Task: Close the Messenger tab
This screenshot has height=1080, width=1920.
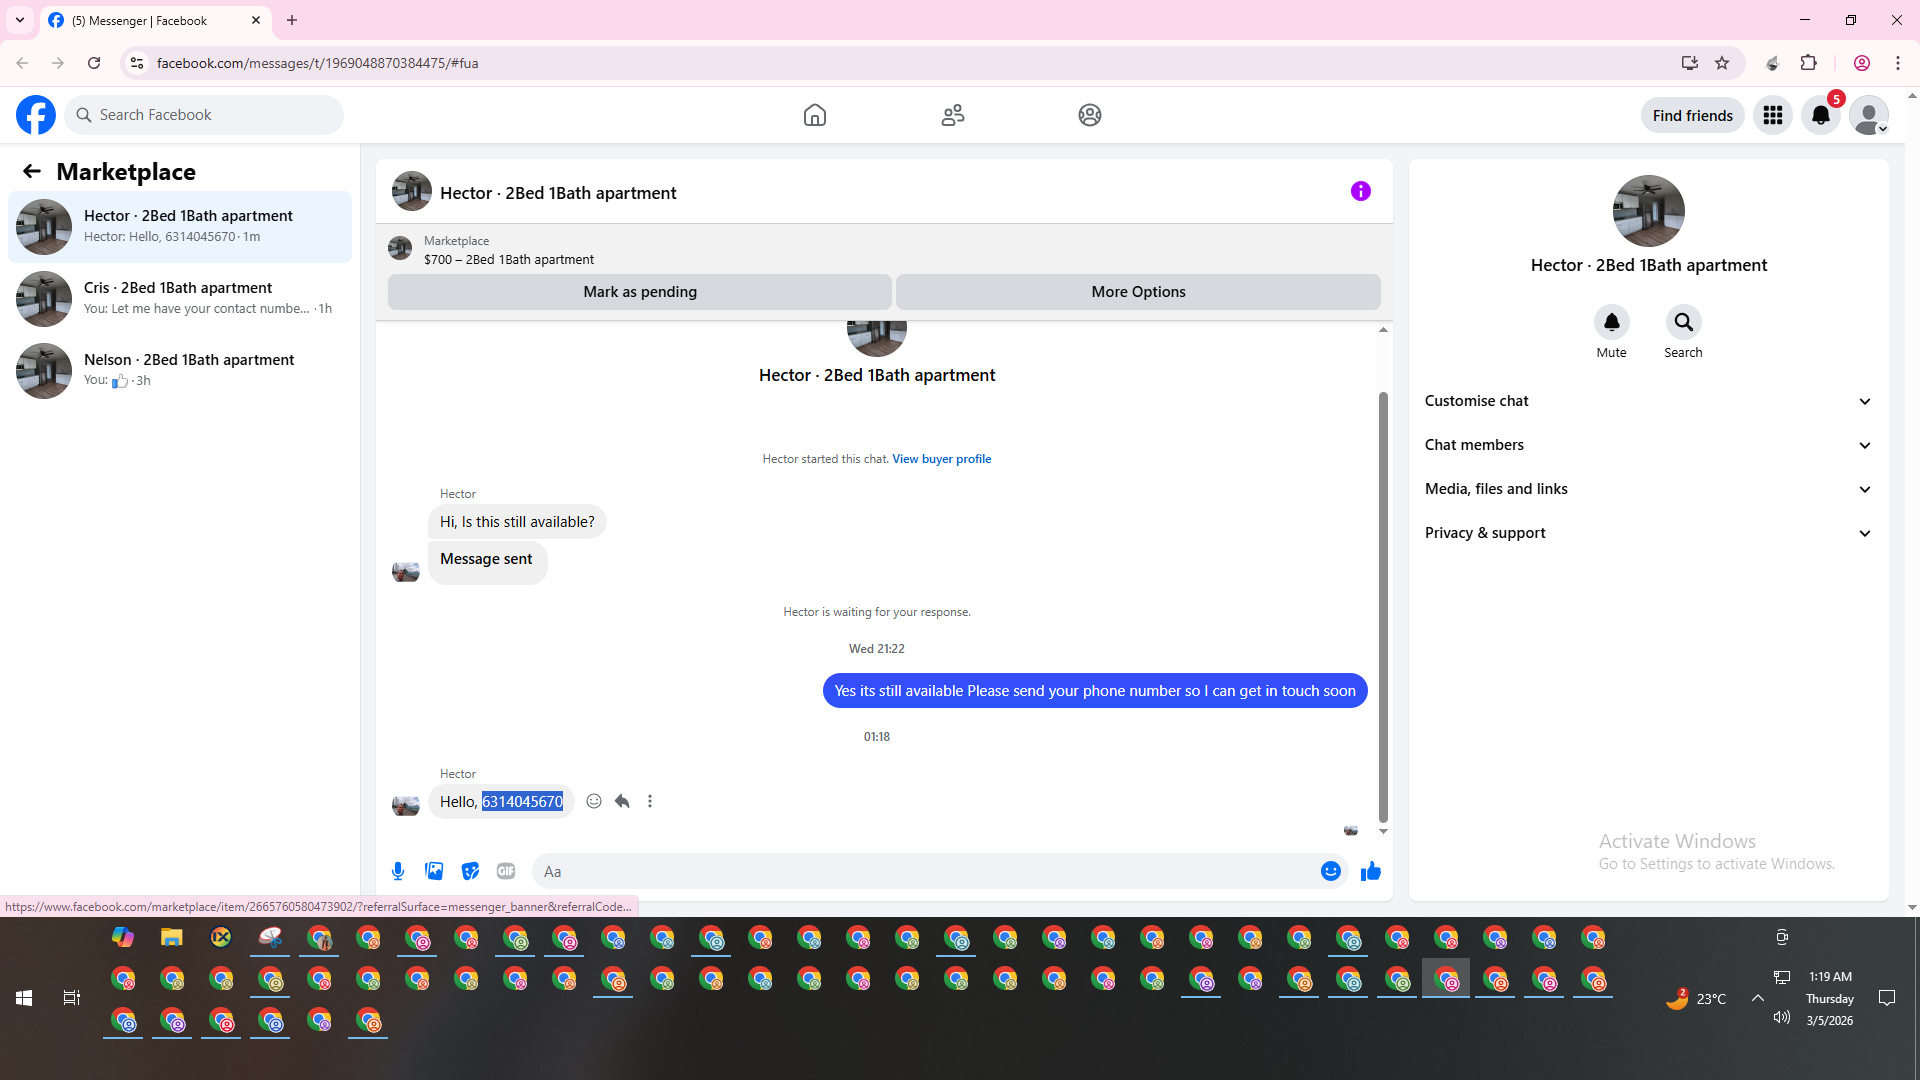Action: click(x=256, y=20)
